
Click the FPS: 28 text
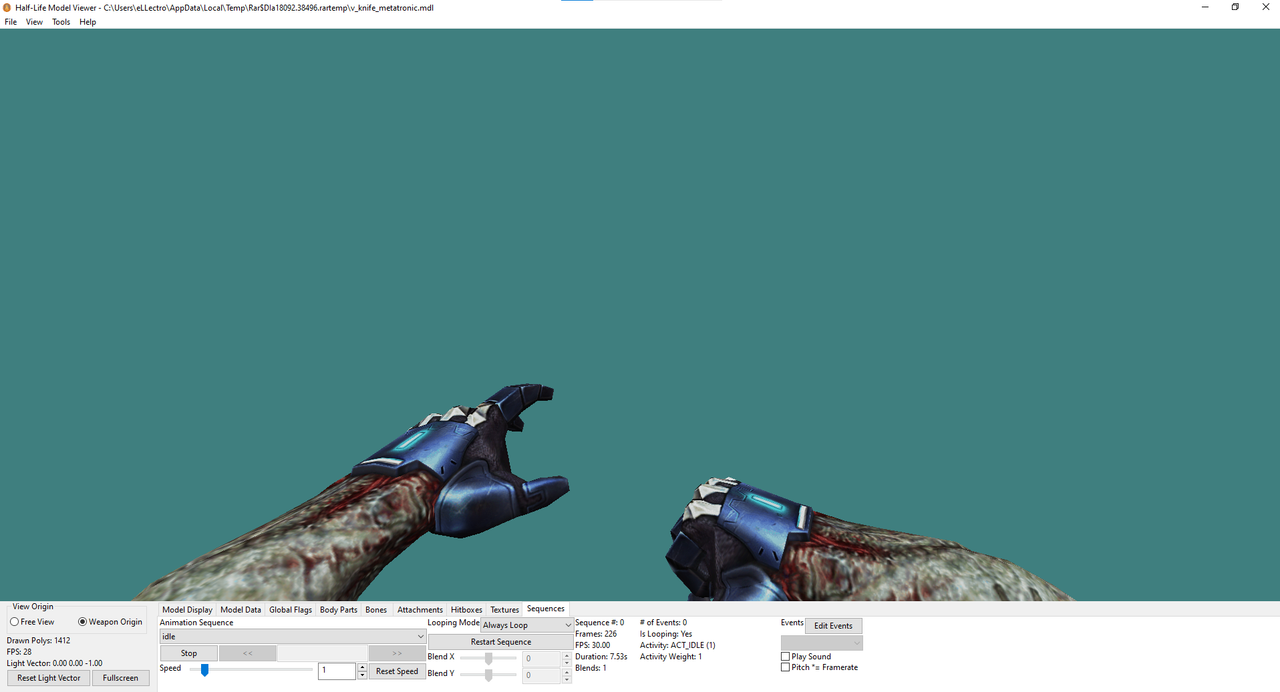click(x=19, y=651)
